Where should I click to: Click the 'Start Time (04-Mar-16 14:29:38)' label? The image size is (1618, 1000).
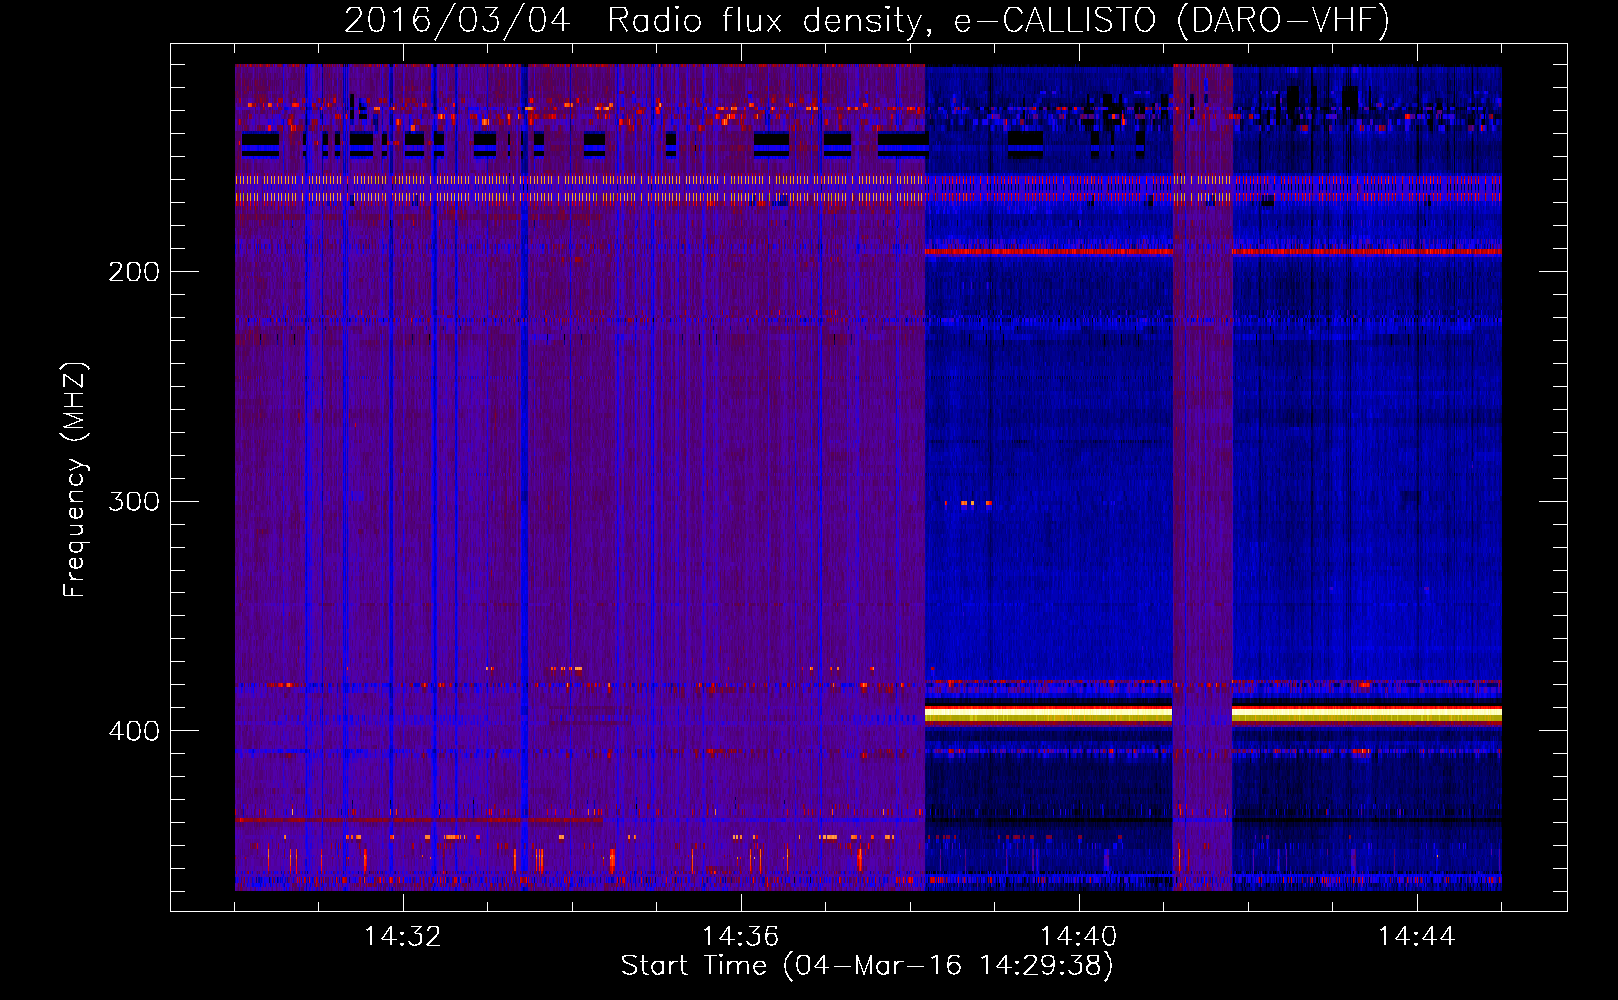click(867, 966)
